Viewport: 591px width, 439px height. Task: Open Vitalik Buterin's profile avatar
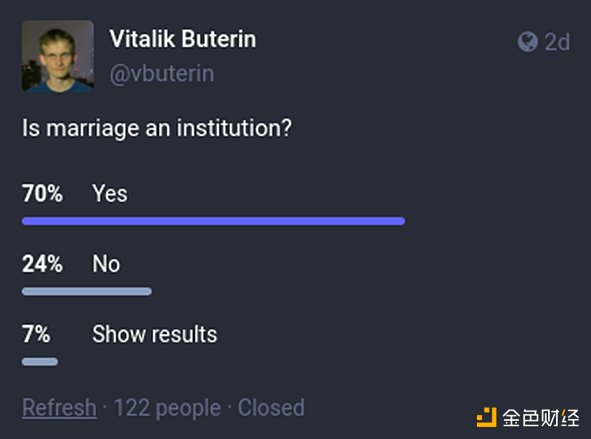(58, 56)
